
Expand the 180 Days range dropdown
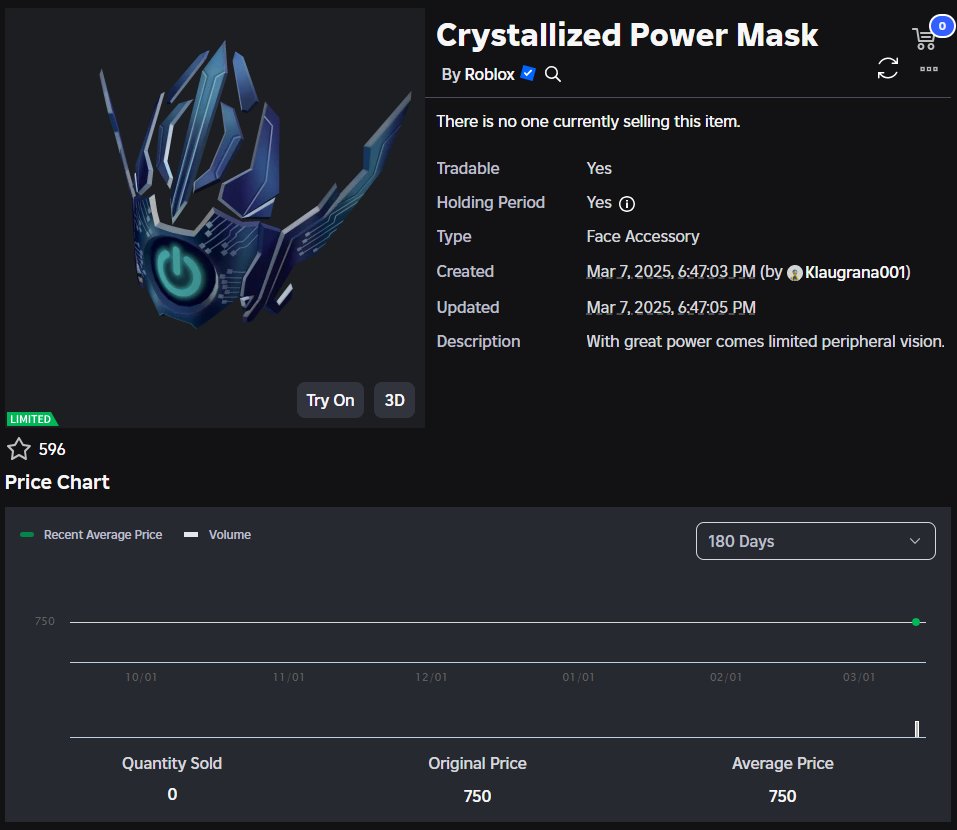pos(815,541)
